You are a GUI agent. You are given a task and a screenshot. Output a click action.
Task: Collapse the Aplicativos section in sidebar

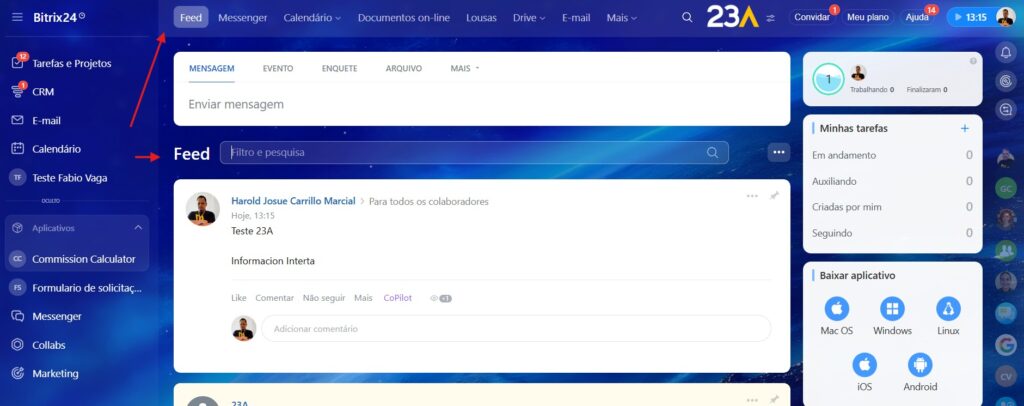pos(138,228)
